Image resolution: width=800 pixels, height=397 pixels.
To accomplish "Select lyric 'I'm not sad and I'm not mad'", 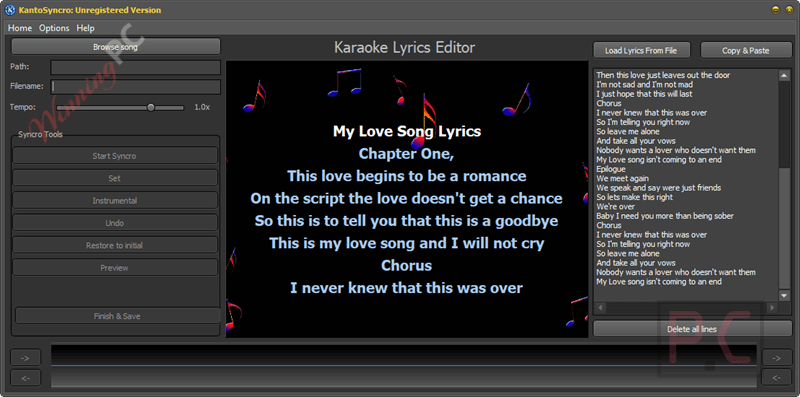I will tap(644, 85).
